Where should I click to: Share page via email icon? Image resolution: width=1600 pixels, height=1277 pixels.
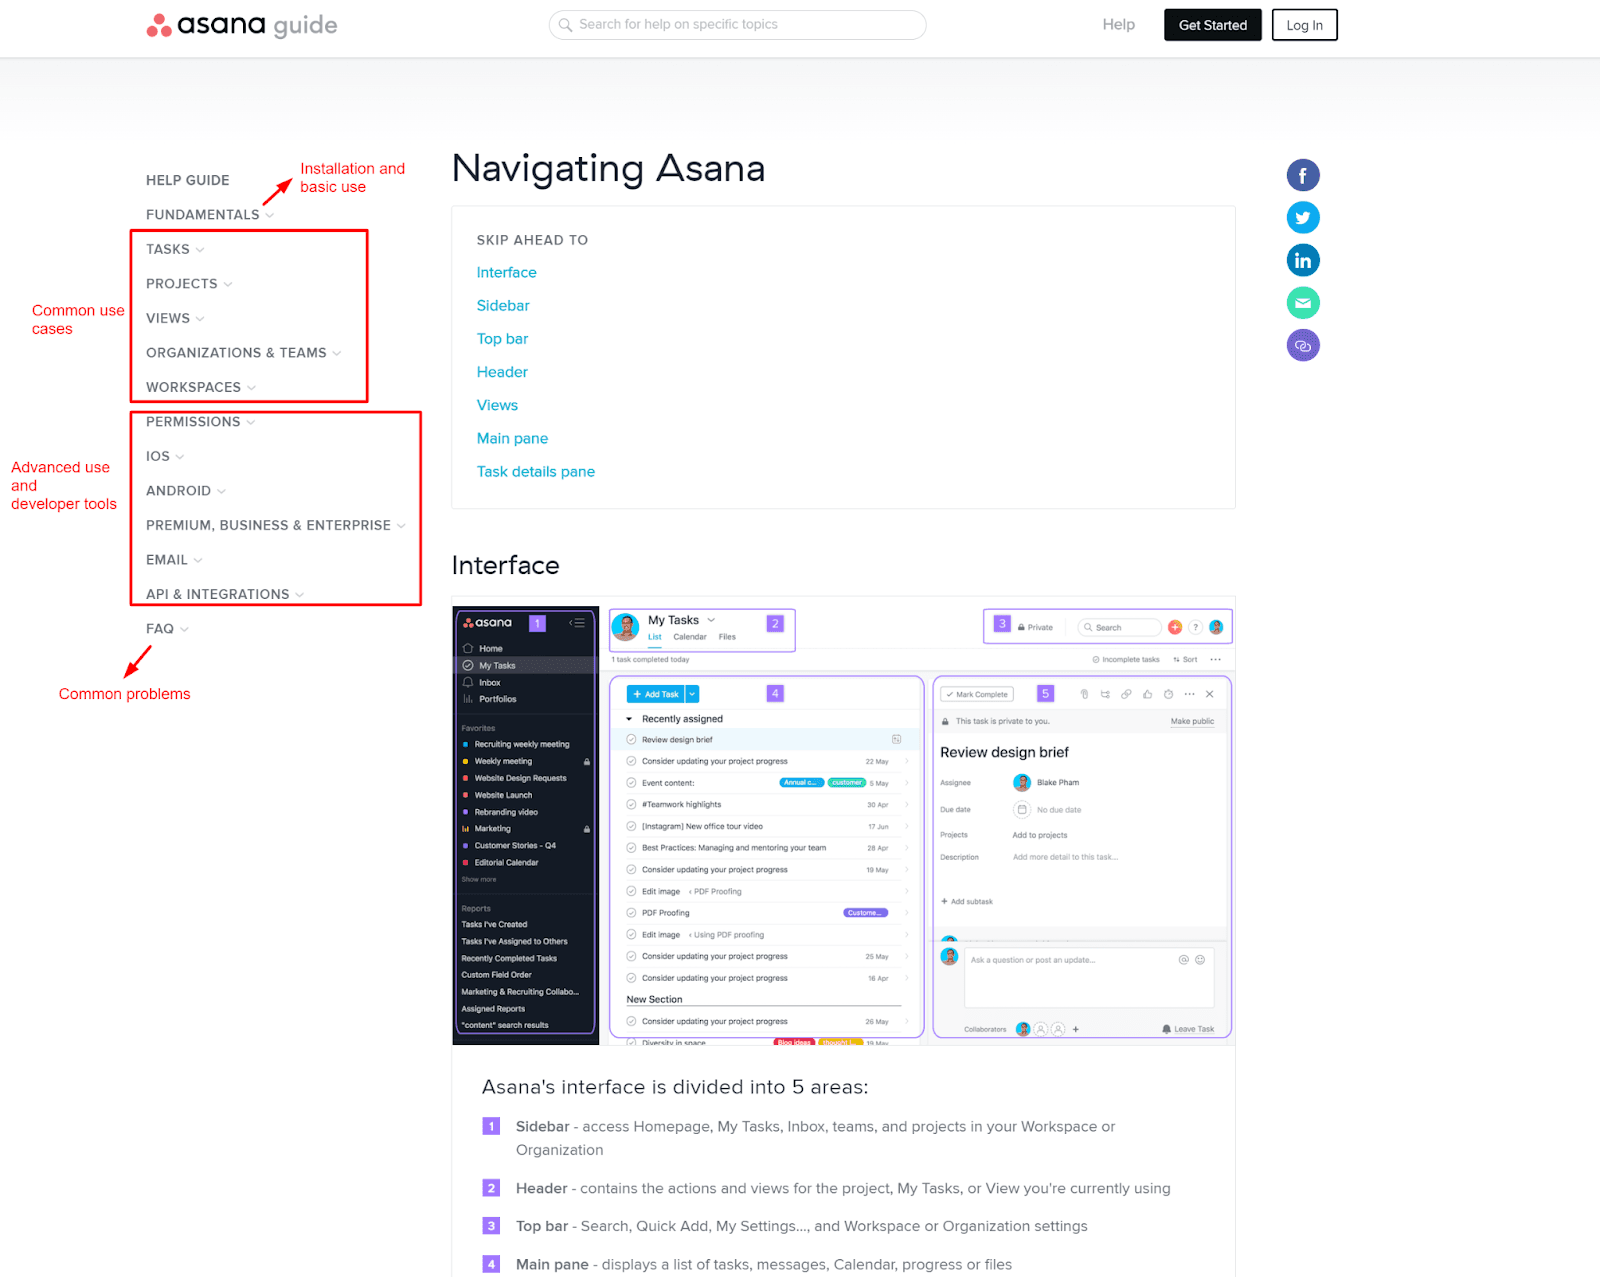click(1302, 303)
